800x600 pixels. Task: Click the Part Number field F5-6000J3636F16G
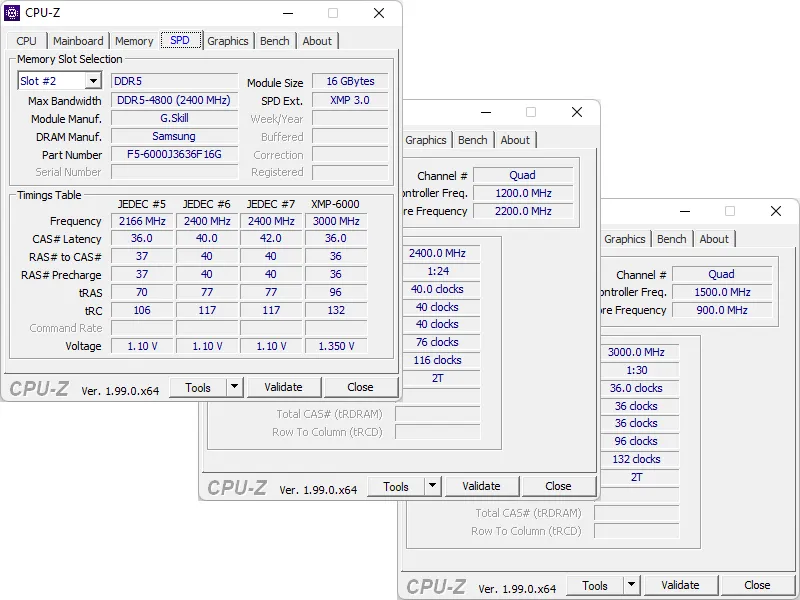point(174,155)
